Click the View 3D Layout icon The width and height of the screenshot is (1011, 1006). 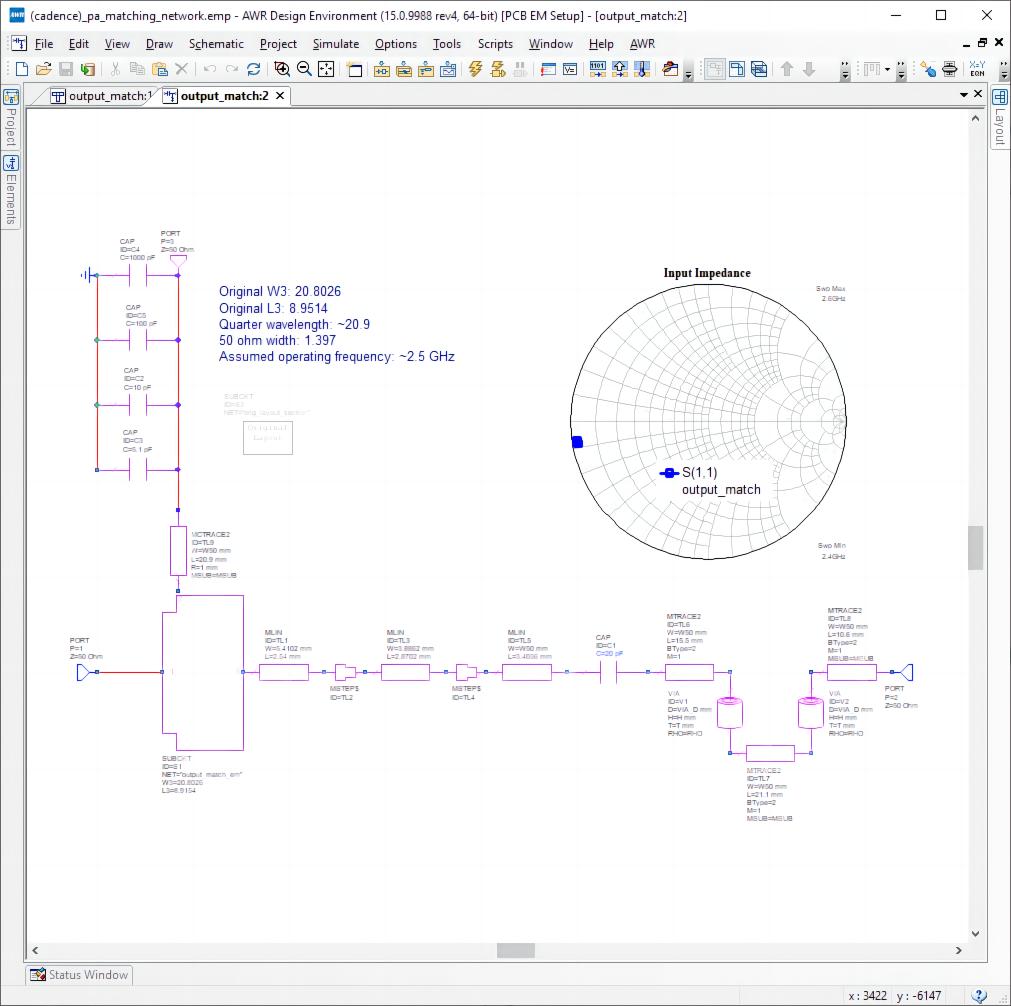point(759,69)
